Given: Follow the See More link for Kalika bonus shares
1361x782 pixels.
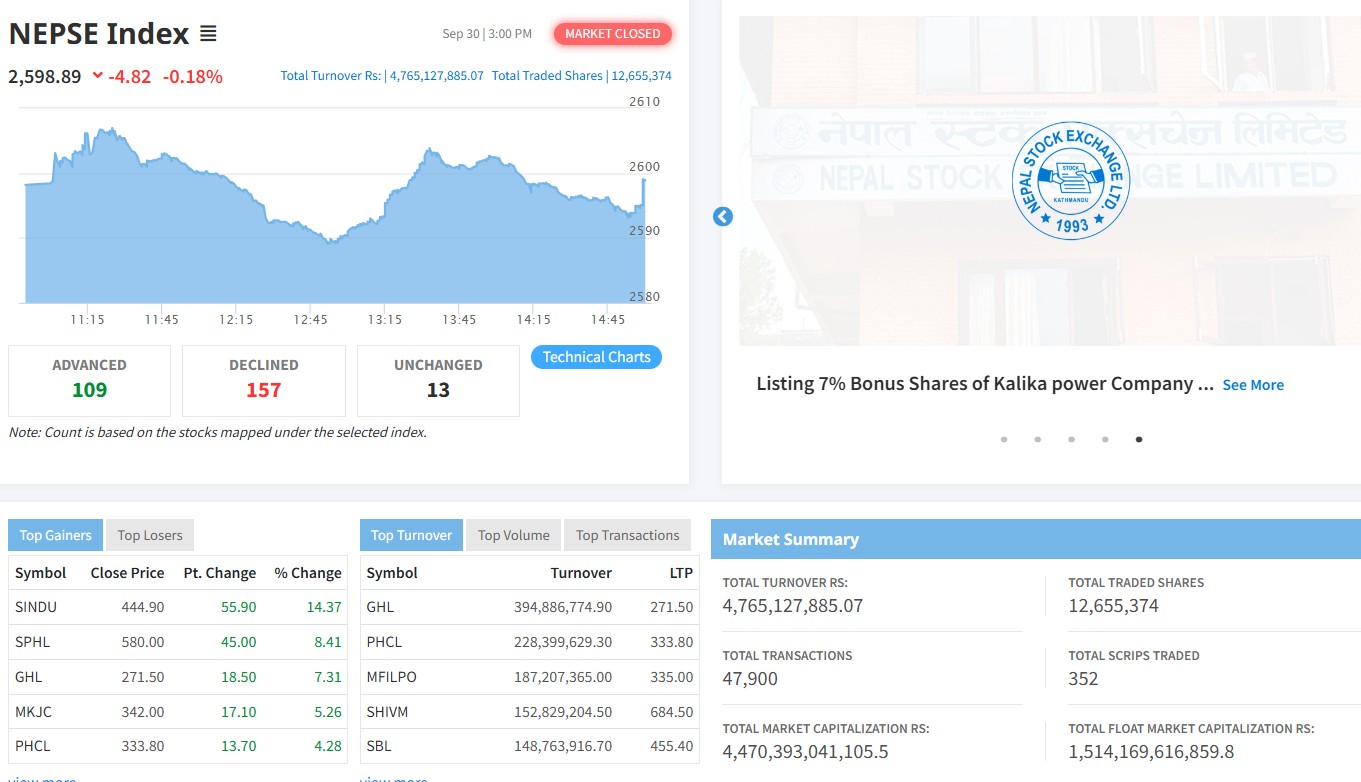Looking at the screenshot, I should tap(1253, 385).
